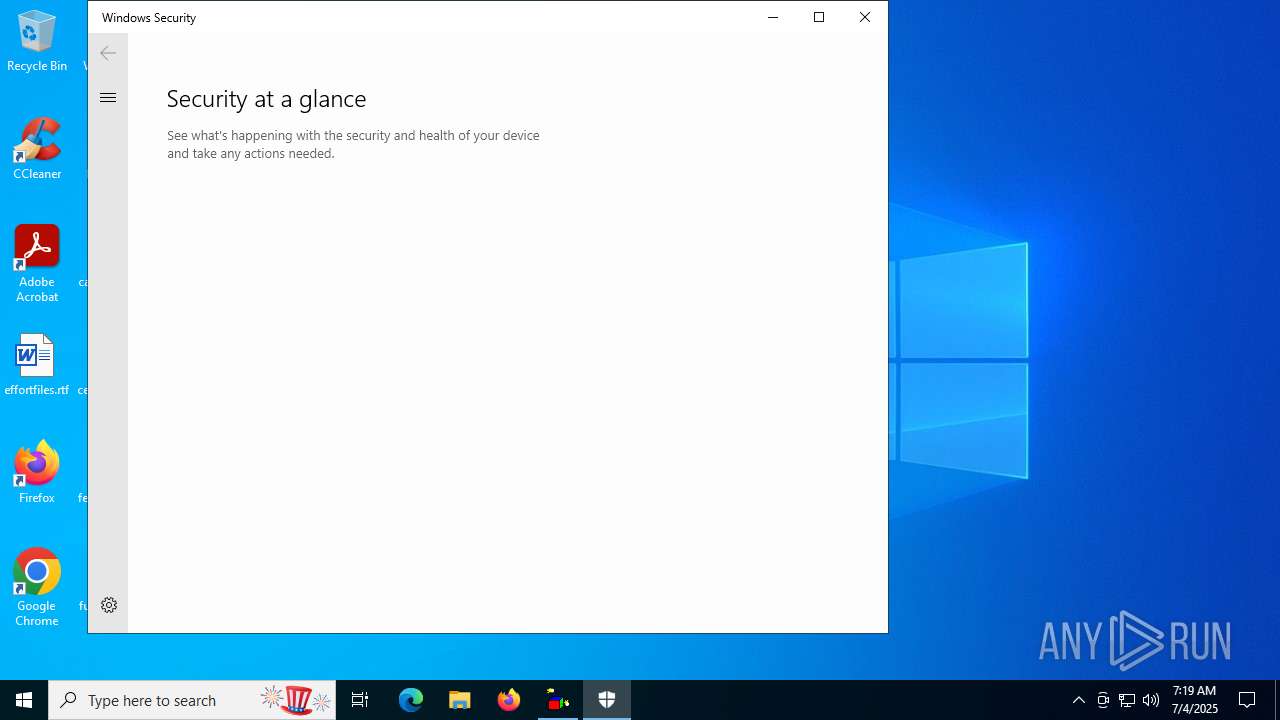This screenshot has width=1280, height=720.
Task: Show hidden system tray icons
Action: tap(1079, 700)
